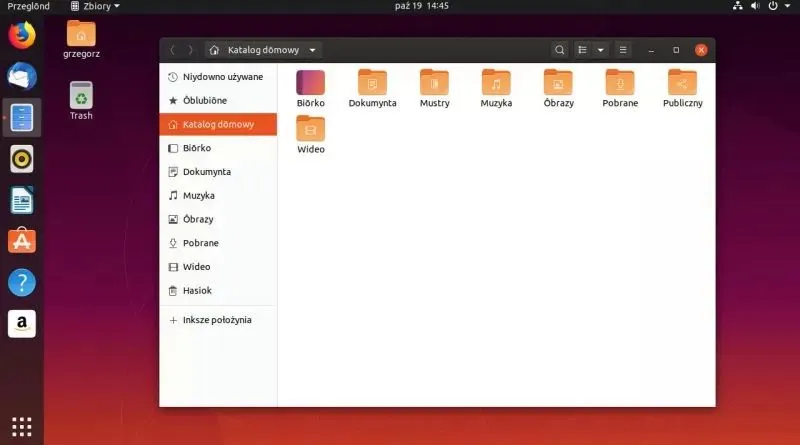
Task: Go to Pobrane in sidebar
Action: click(x=218, y=243)
